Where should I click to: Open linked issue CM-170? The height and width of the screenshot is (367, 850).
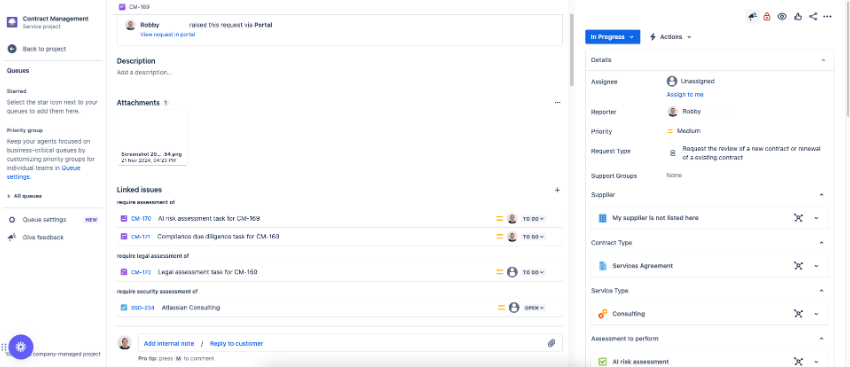click(x=141, y=219)
